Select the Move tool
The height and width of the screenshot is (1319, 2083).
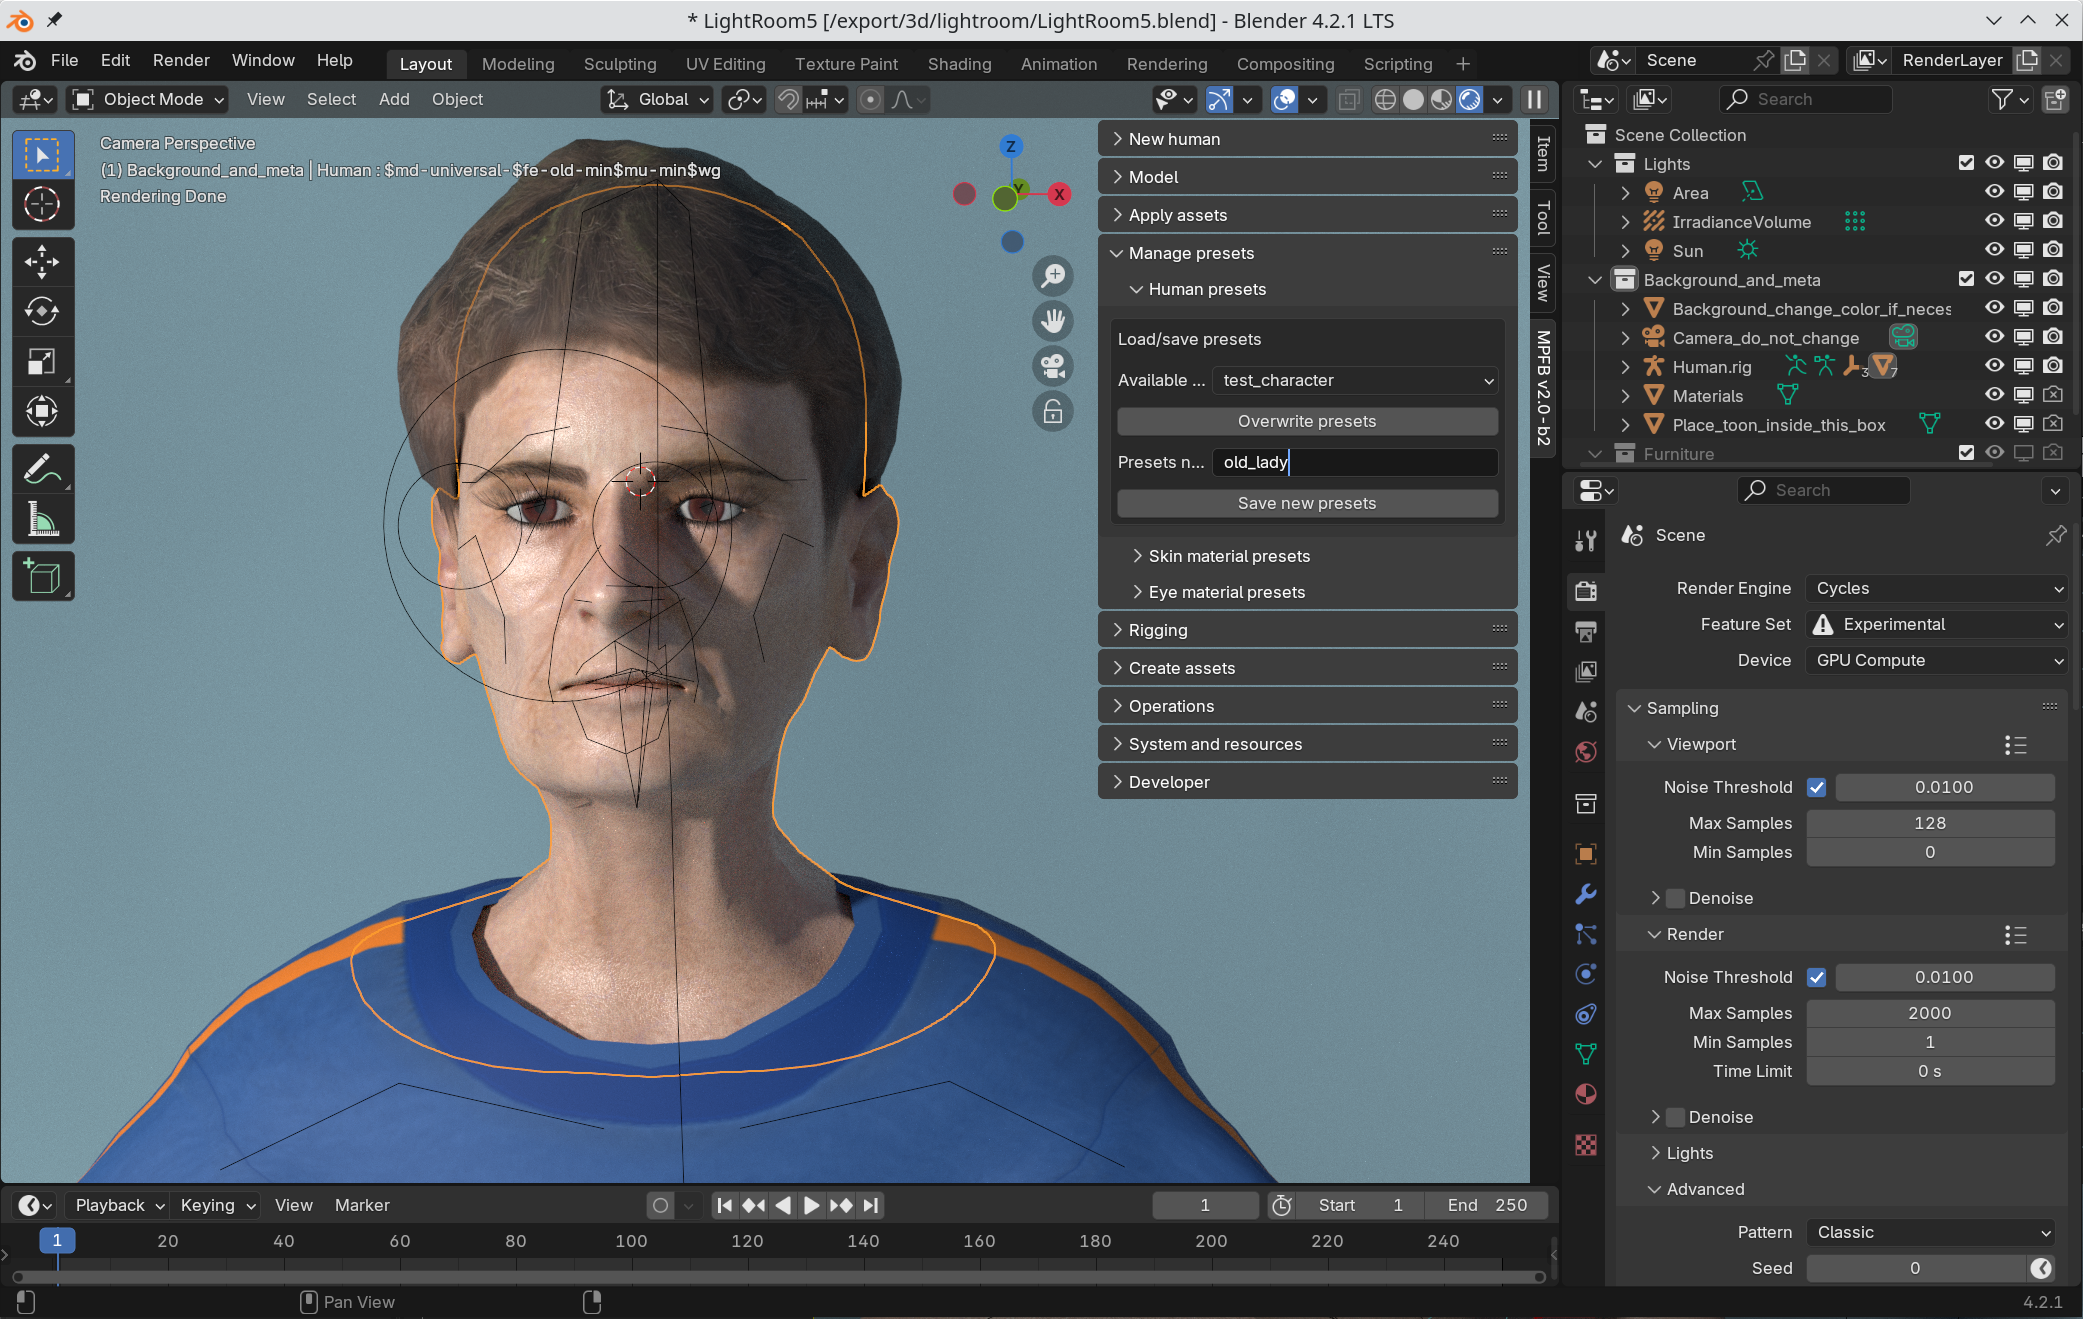(x=42, y=263)
